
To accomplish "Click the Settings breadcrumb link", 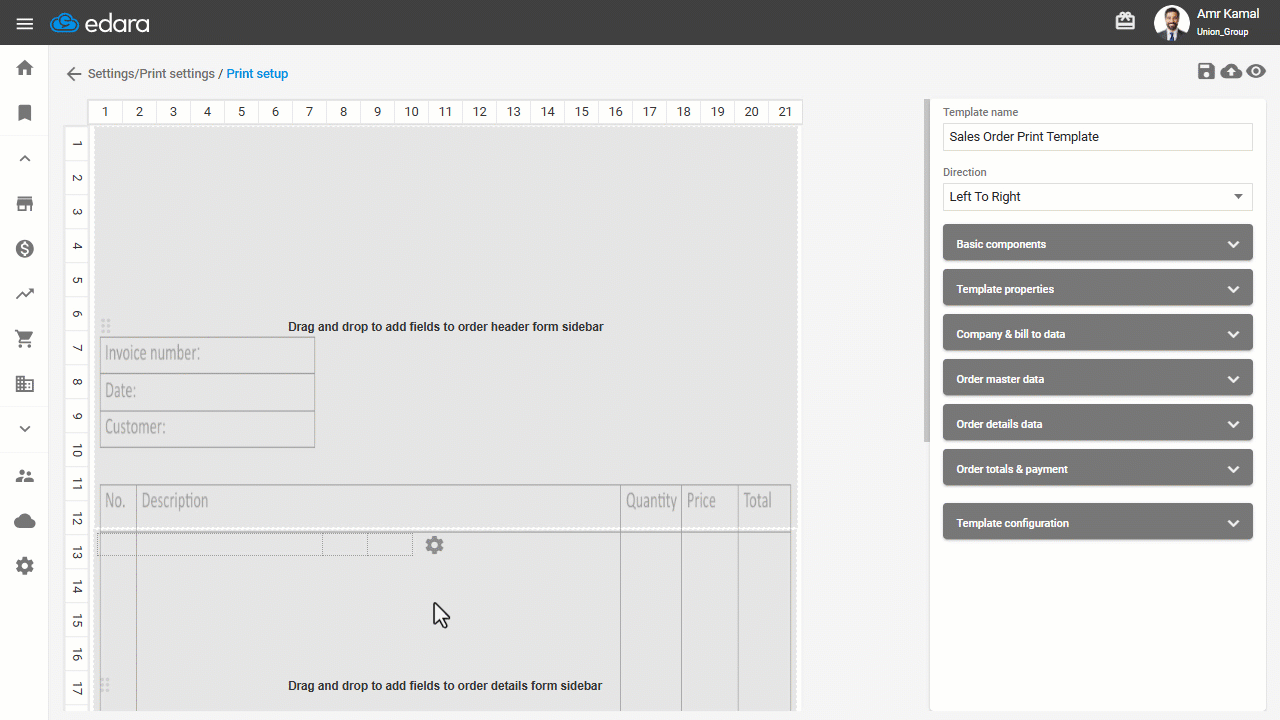I will 110,74.
